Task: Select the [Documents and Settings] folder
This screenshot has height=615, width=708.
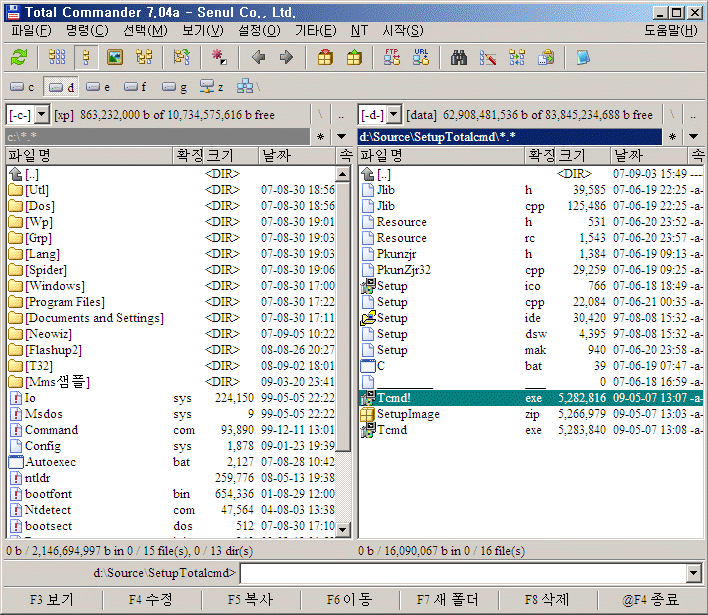Action: tap(94, 318)
